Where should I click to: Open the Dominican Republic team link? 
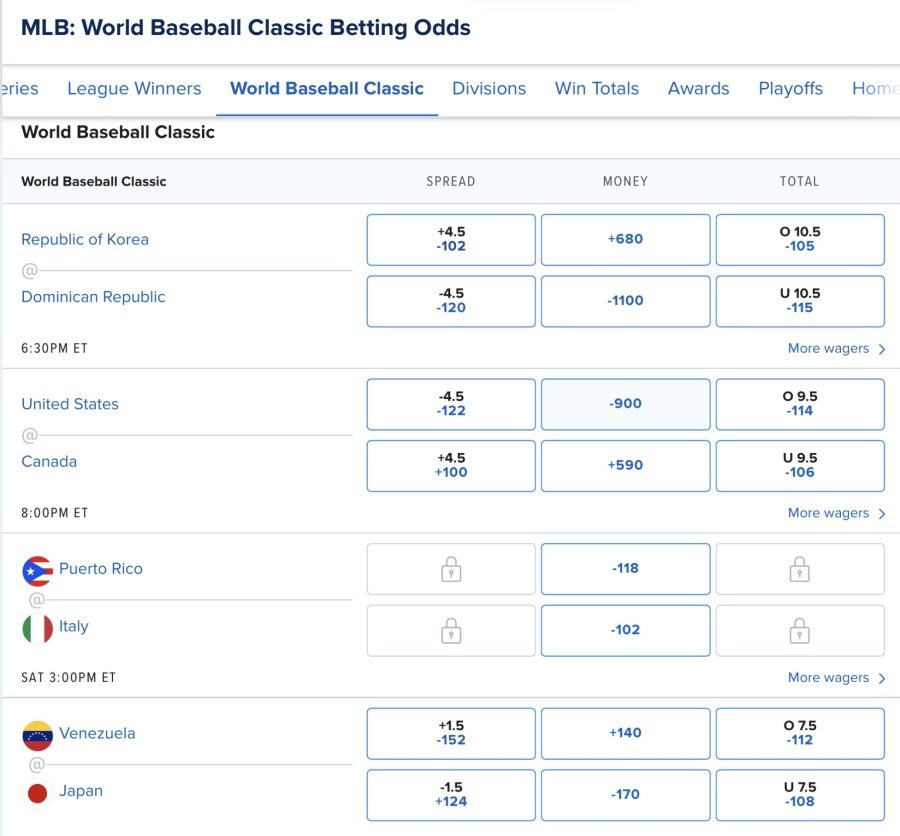click(x=93, y=297)
